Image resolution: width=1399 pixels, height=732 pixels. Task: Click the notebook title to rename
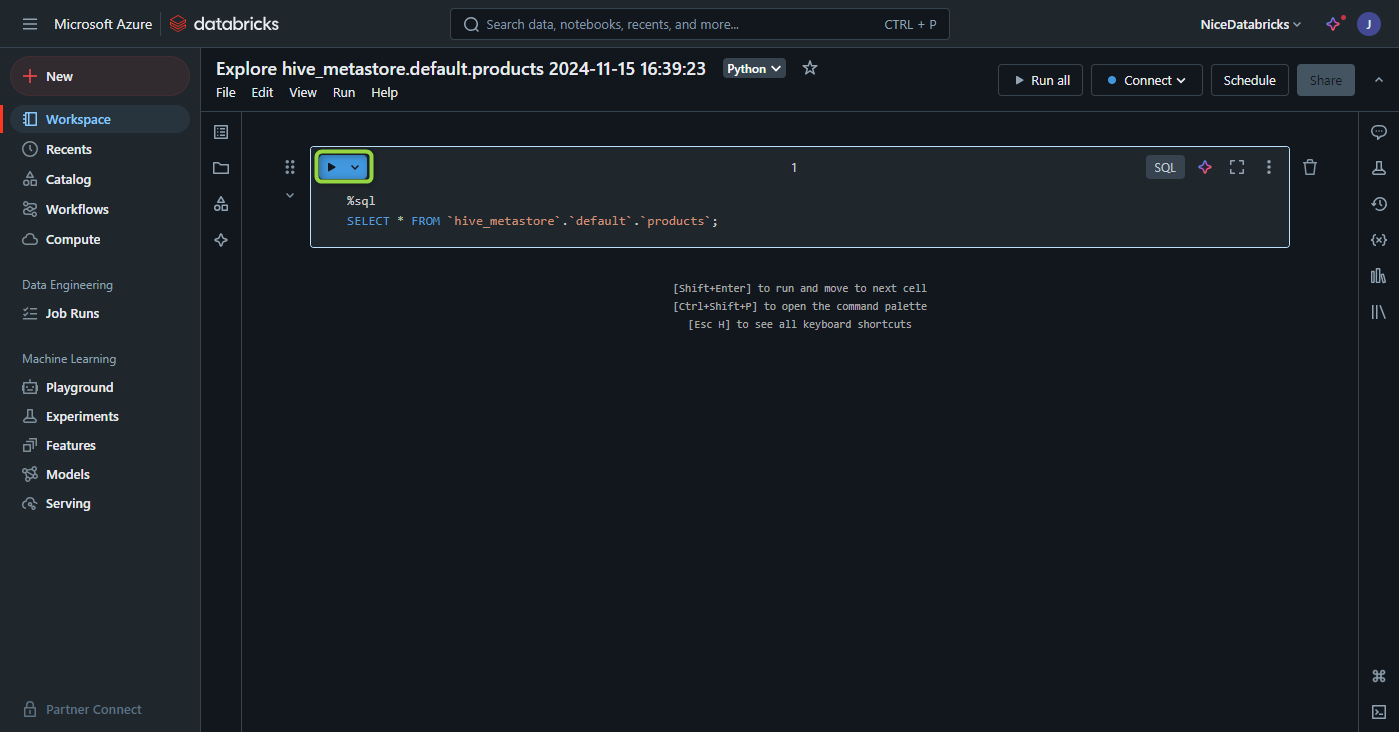point(461,68)
